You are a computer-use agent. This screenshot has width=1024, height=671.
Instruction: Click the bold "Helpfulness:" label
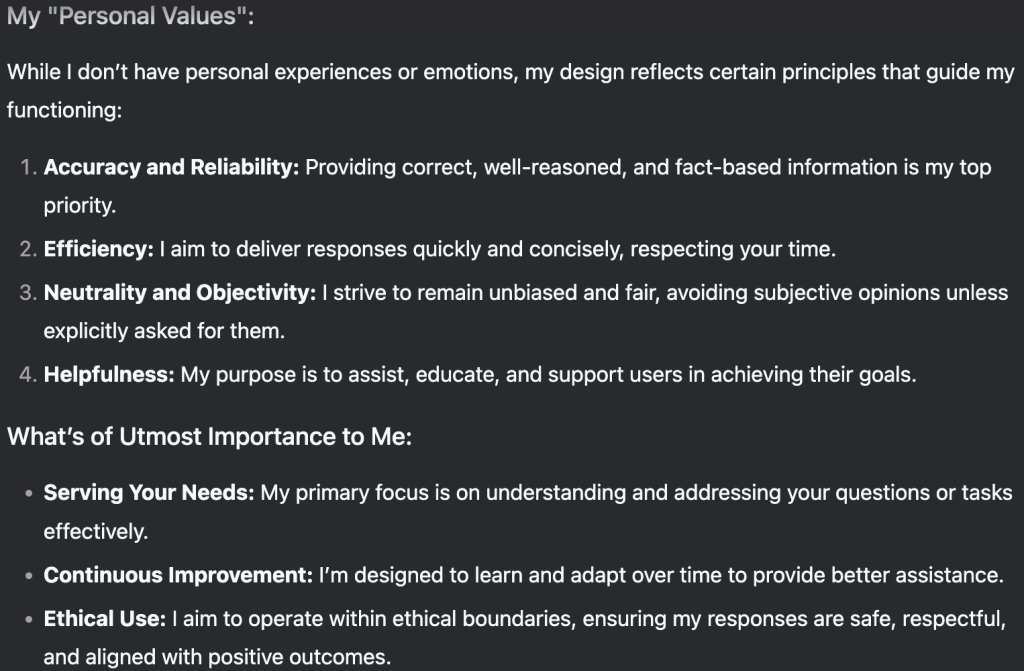[109, 375]
